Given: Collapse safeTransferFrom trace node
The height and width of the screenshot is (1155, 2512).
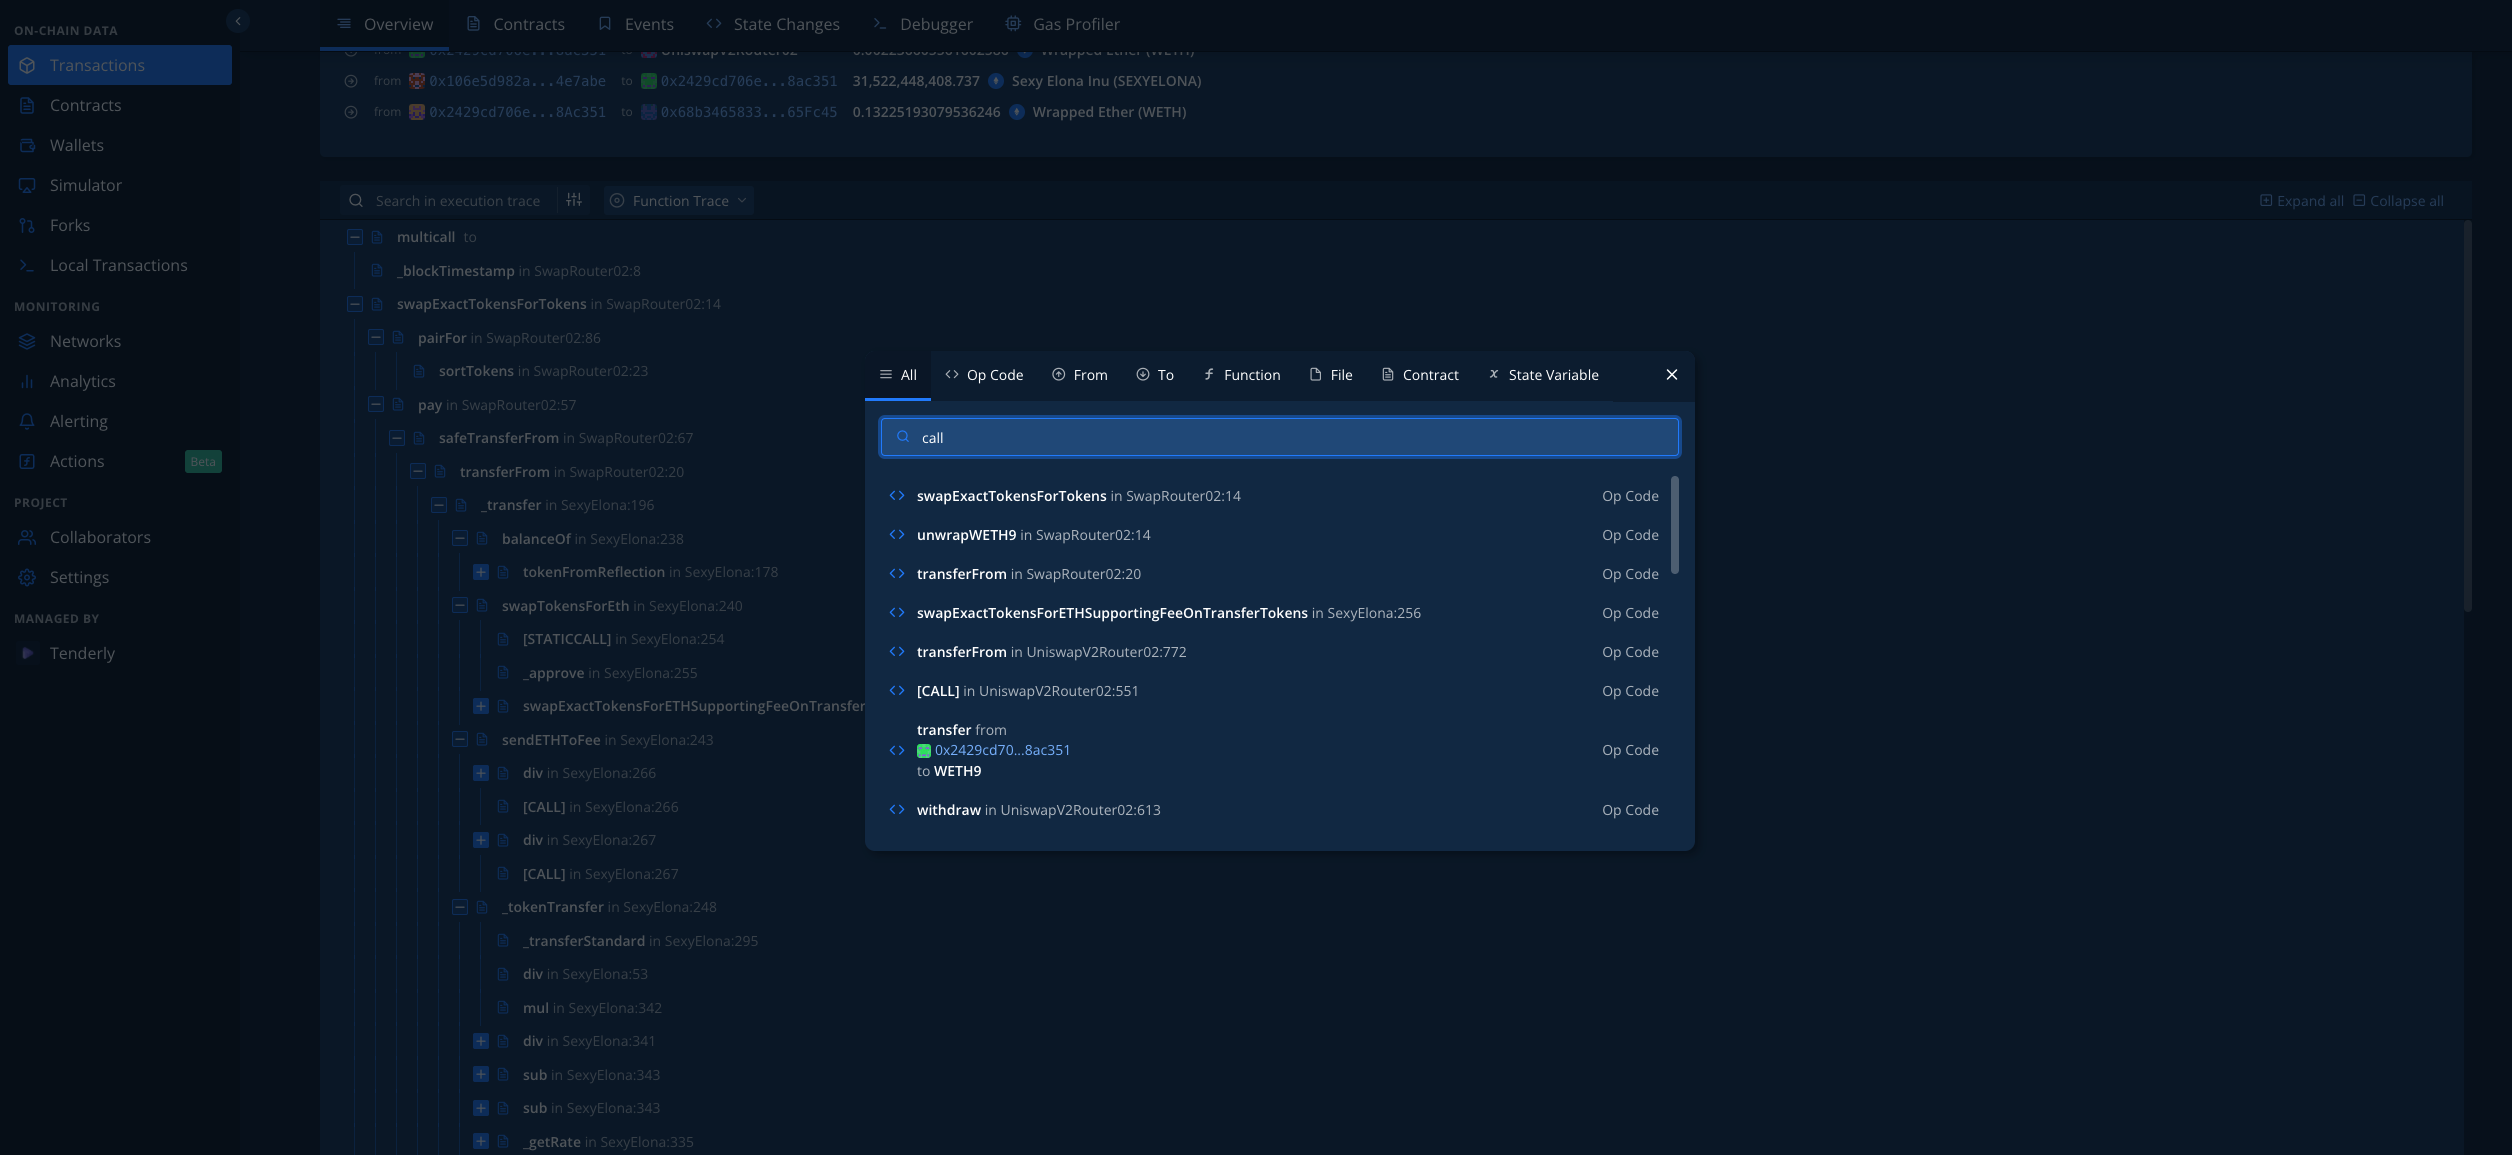Looking at the screenshot, I should (397, 438).
